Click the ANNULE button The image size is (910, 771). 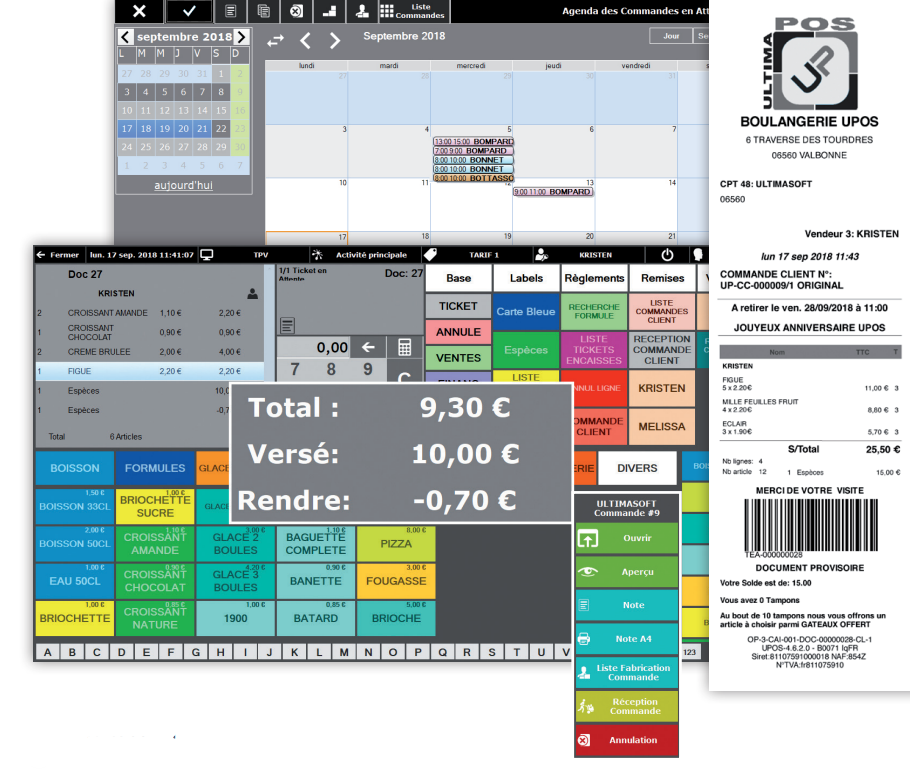(x=458, y=332)
